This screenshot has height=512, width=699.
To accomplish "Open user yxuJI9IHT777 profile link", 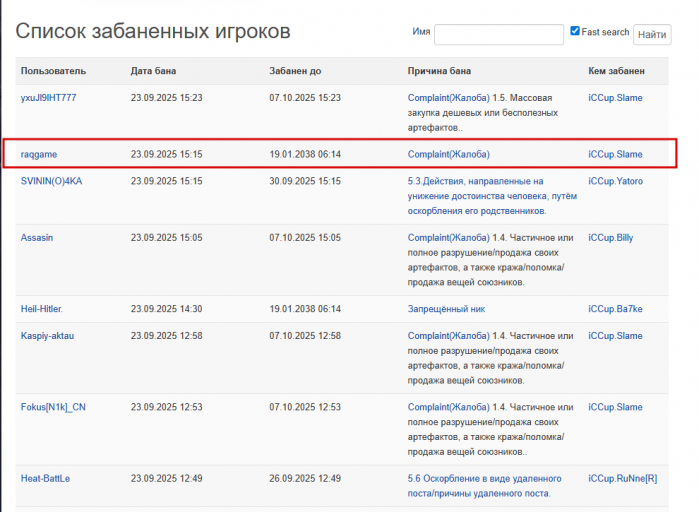I will (x=48, y=98).
